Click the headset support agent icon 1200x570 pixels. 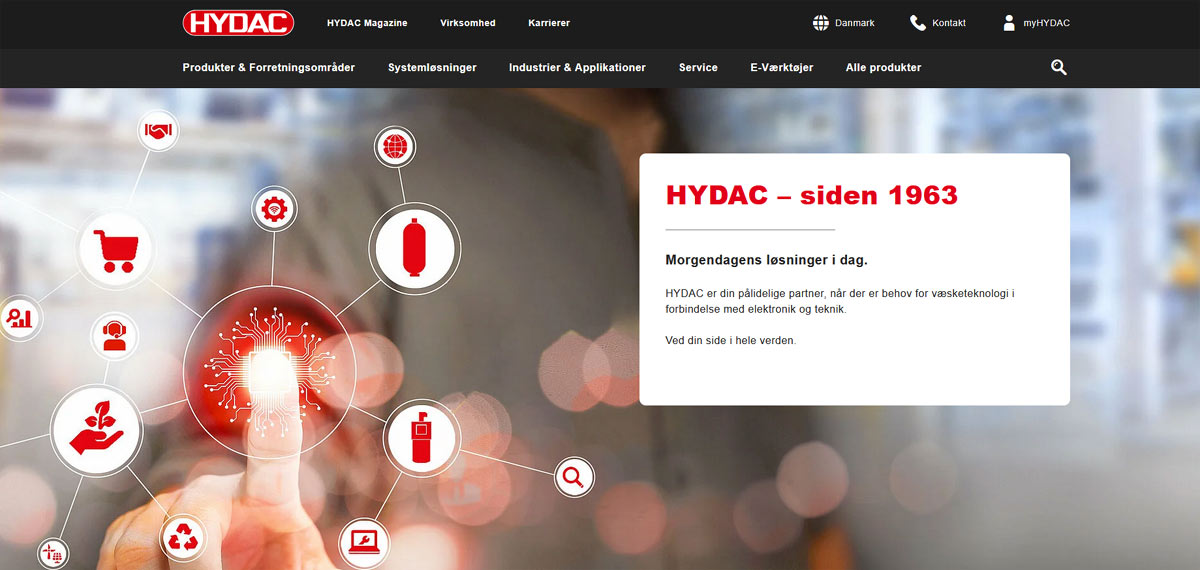[115, 335]
